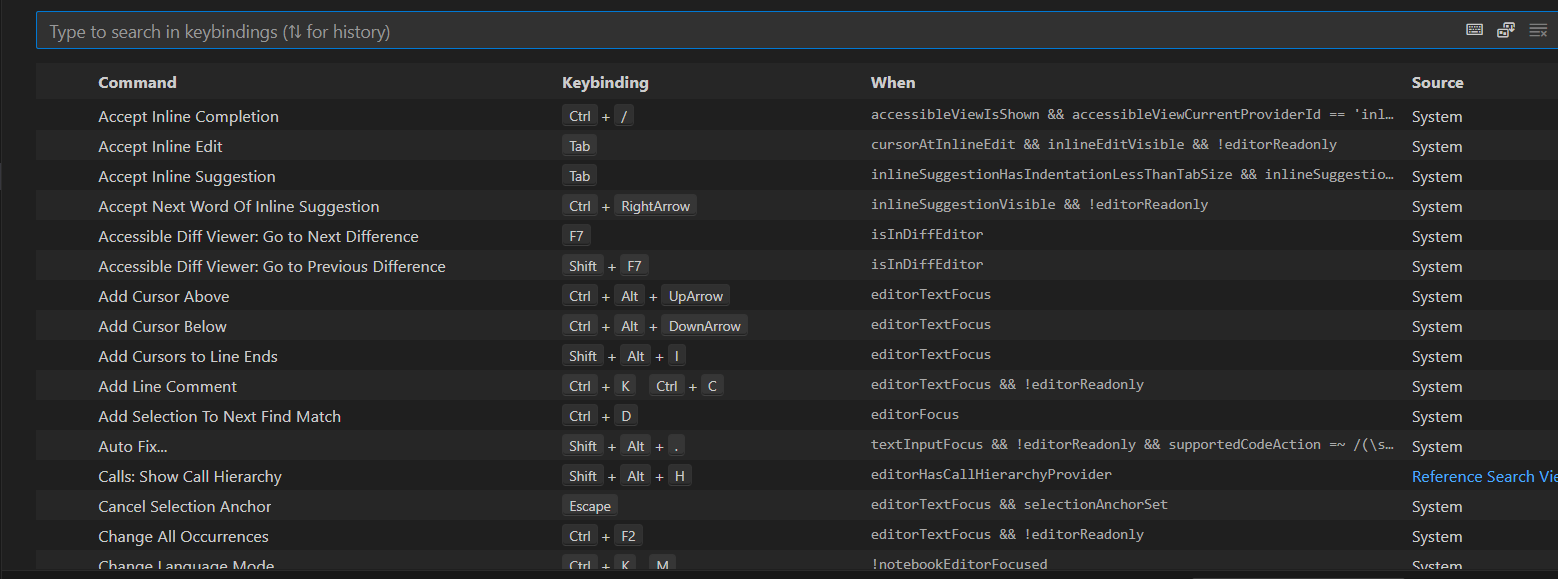Select Calls: Show Call Hierarchy command

click(x=190, y=477)
